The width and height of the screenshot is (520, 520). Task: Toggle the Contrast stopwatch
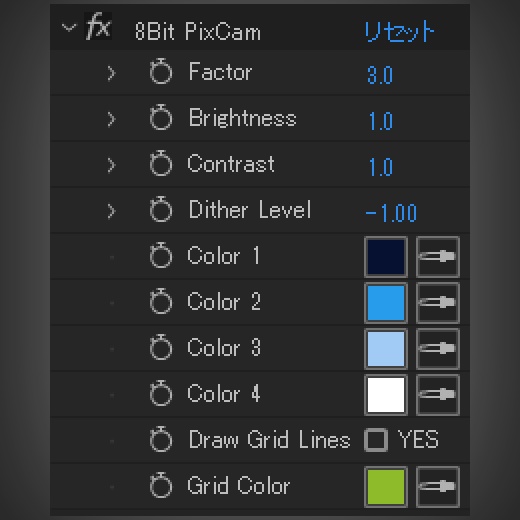pos(161,163)
